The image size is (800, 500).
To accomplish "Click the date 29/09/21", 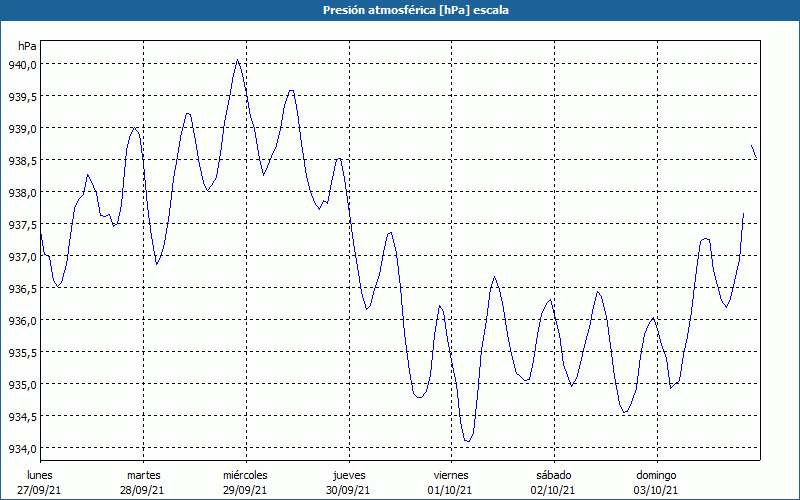I will (x=245, y=490).
